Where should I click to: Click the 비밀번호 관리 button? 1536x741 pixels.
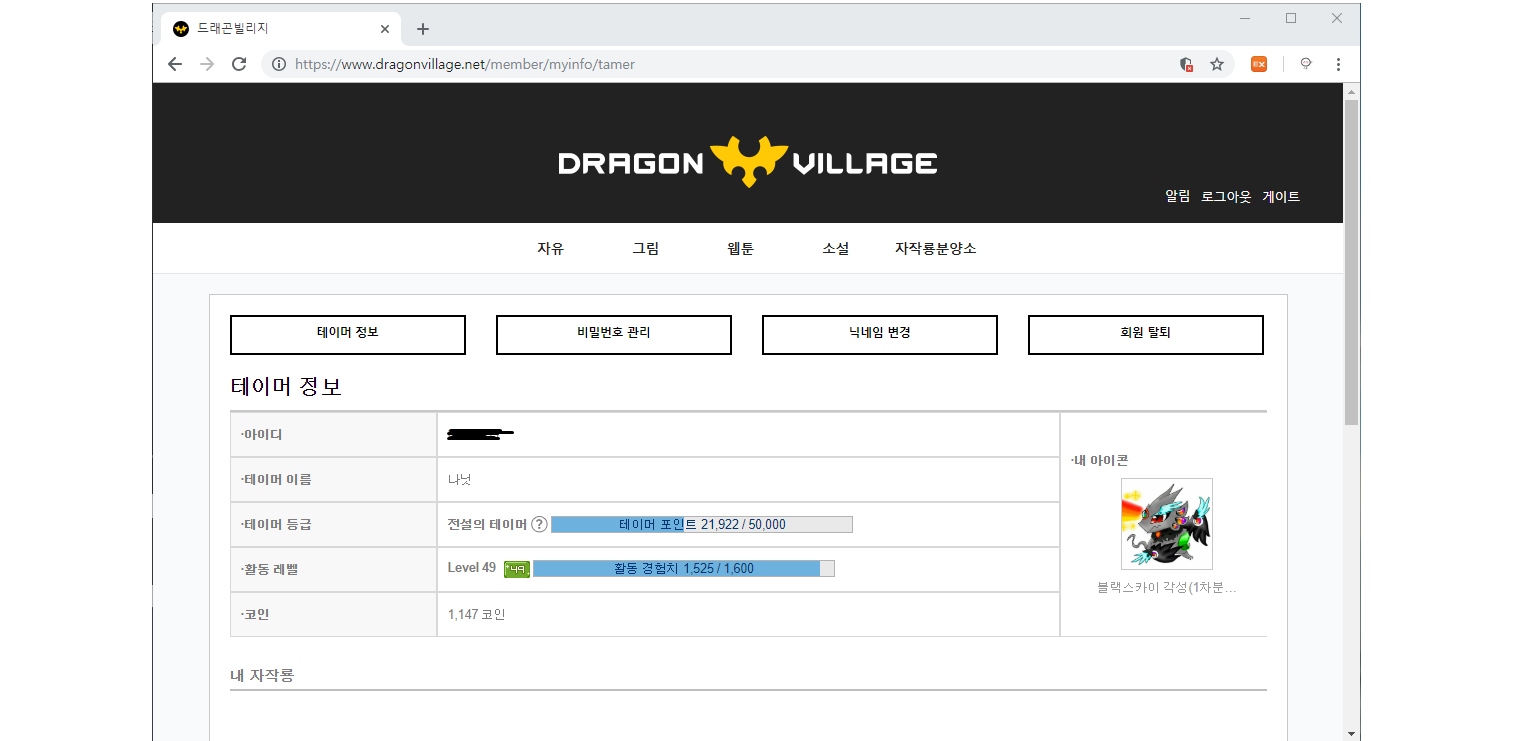(613, 334)
